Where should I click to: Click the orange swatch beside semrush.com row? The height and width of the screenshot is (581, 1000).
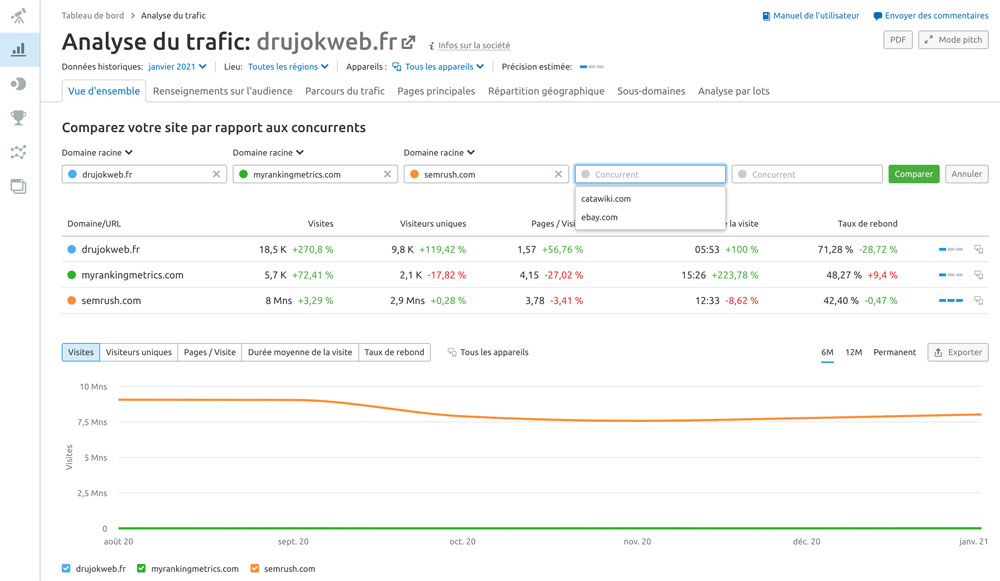click(x=71, y=300)
